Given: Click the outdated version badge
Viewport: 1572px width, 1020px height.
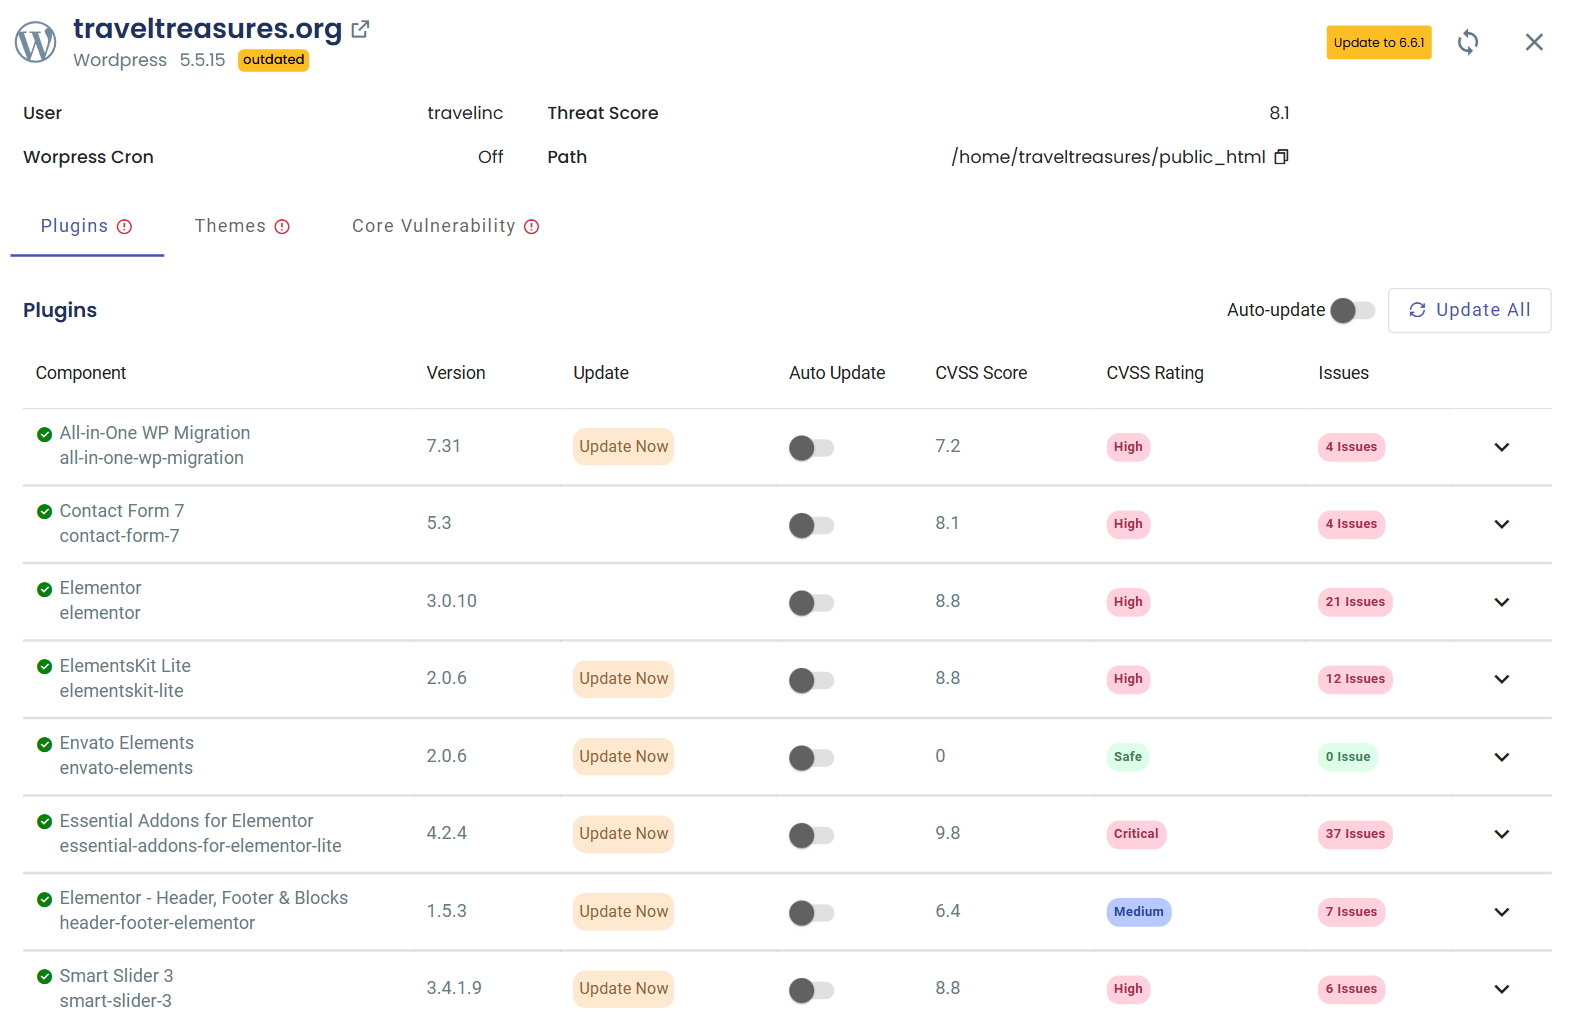Looking at the screenshot, I should [x=273, y=60].
